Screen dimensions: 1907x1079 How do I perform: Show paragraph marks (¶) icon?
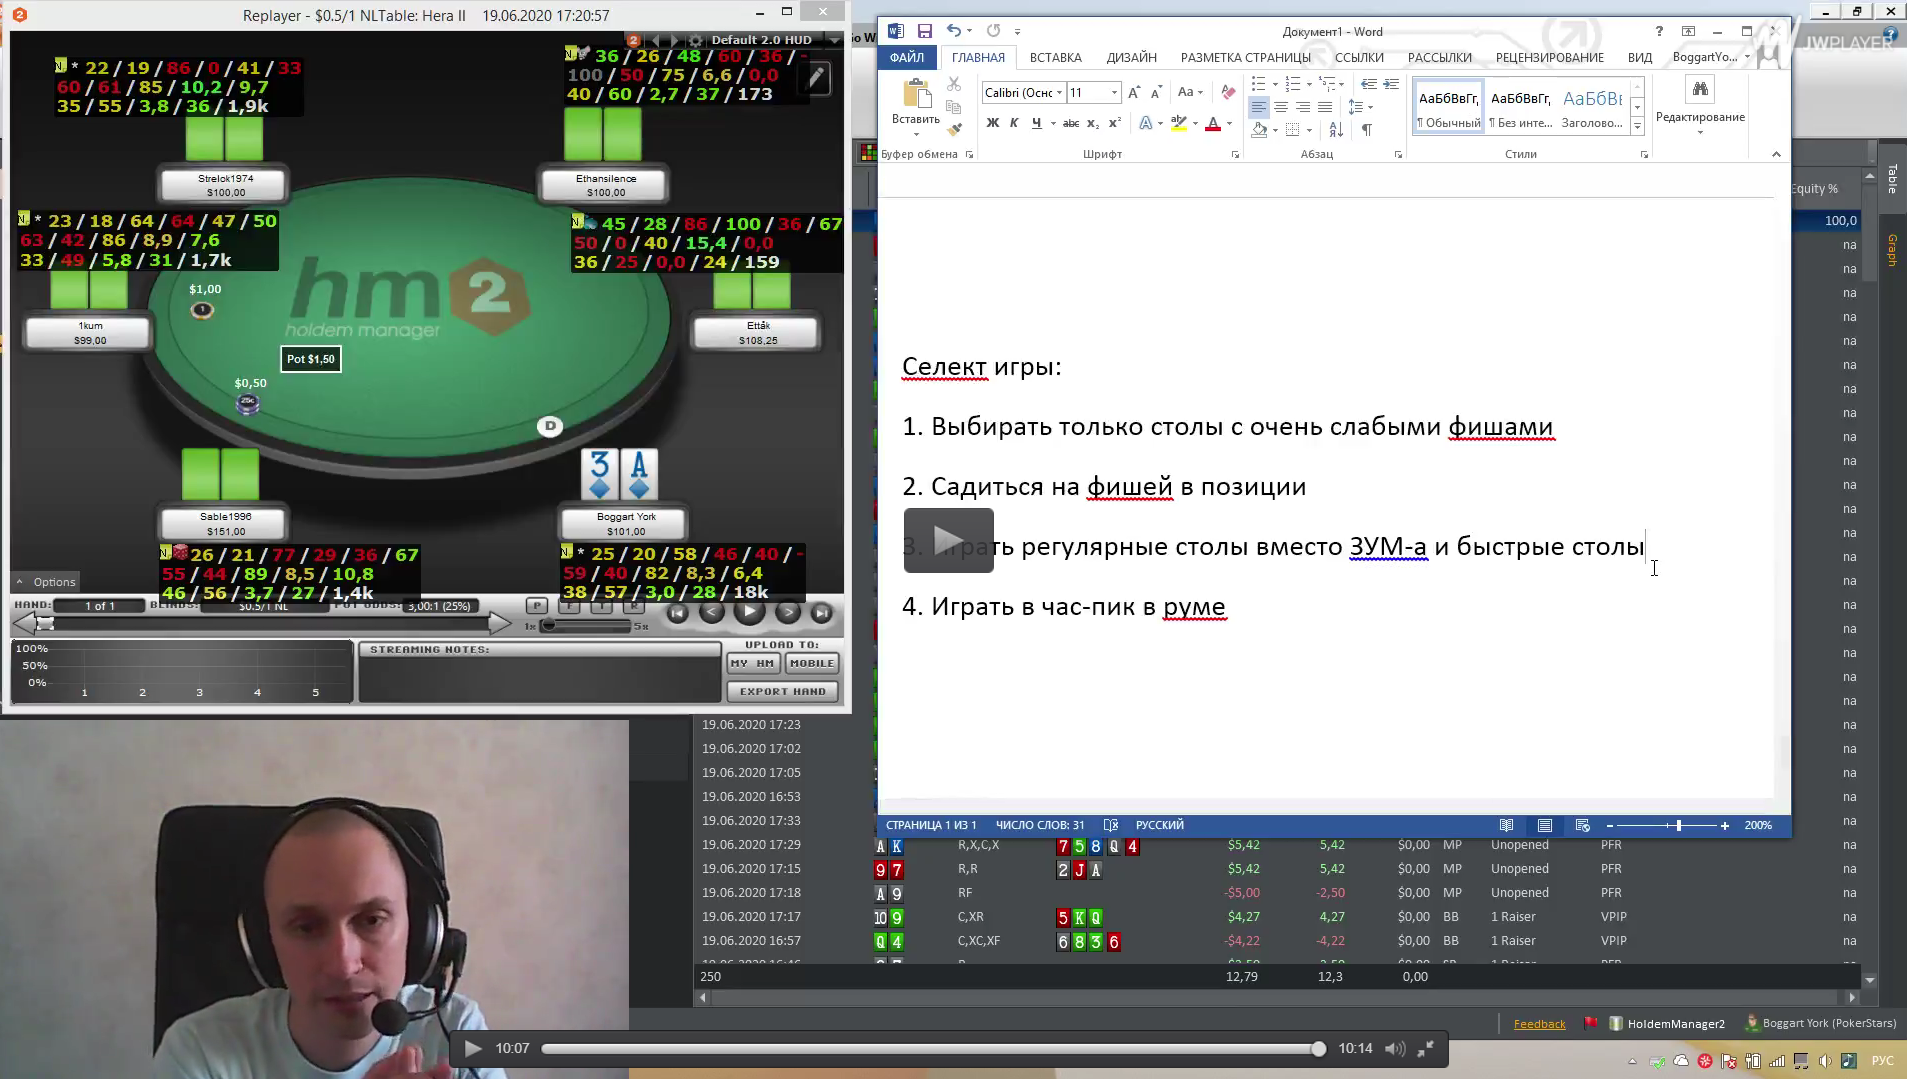tap(1366, 130)
